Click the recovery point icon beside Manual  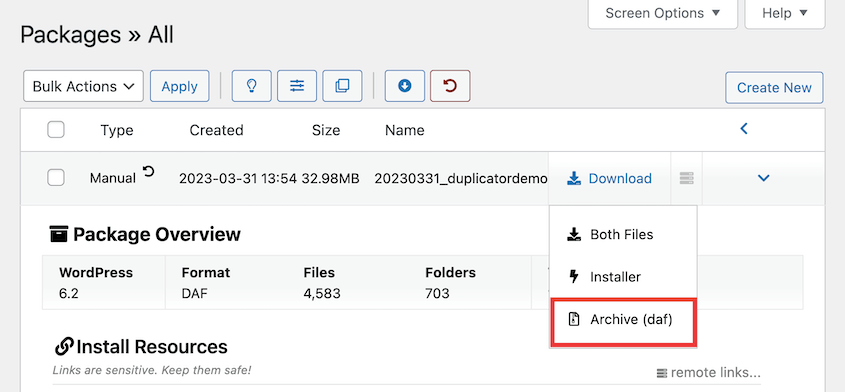pyautogui.click(x=149, y=172)
